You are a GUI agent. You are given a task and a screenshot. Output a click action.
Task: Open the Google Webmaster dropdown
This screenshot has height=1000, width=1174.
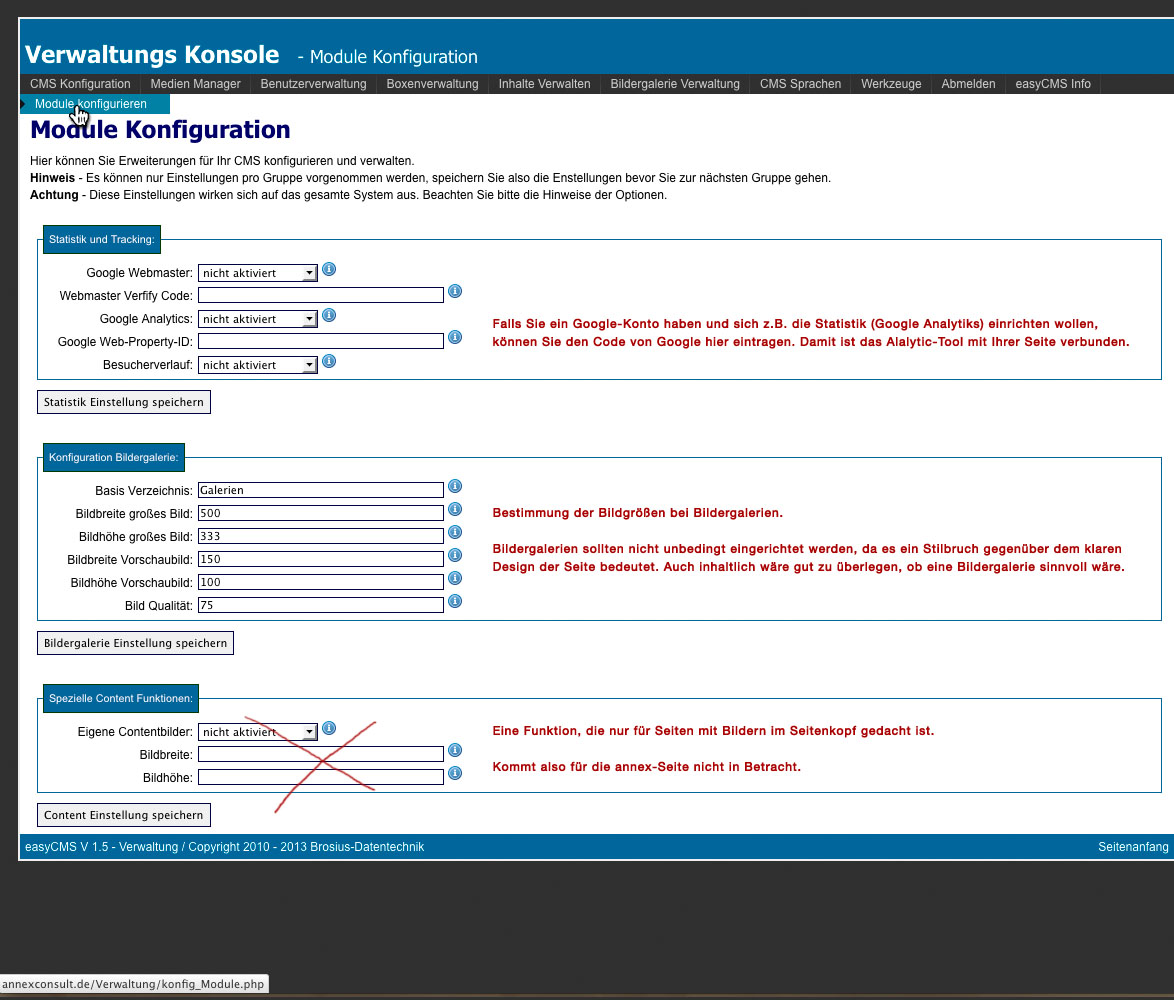pos(257,273)
